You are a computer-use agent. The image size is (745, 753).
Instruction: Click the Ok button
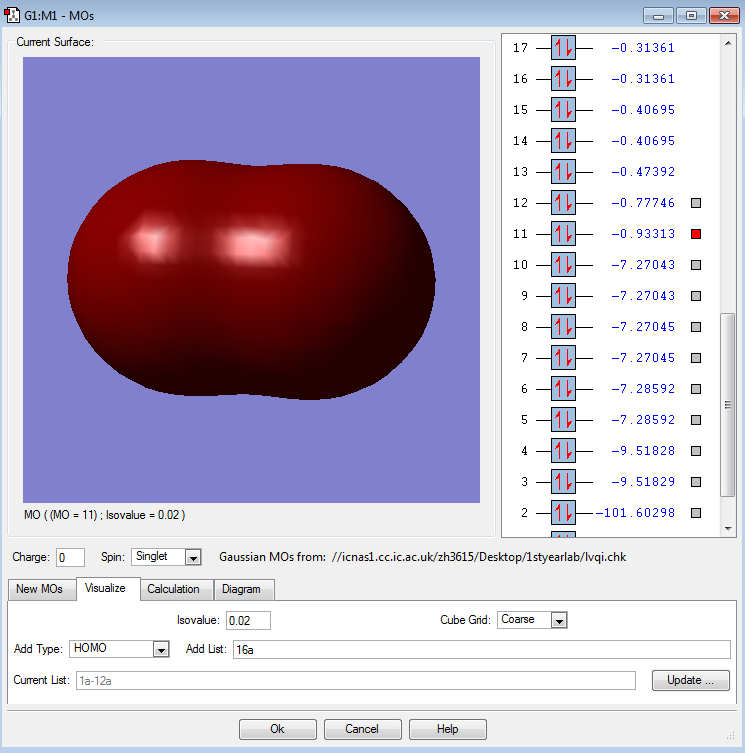click(277, 729)
